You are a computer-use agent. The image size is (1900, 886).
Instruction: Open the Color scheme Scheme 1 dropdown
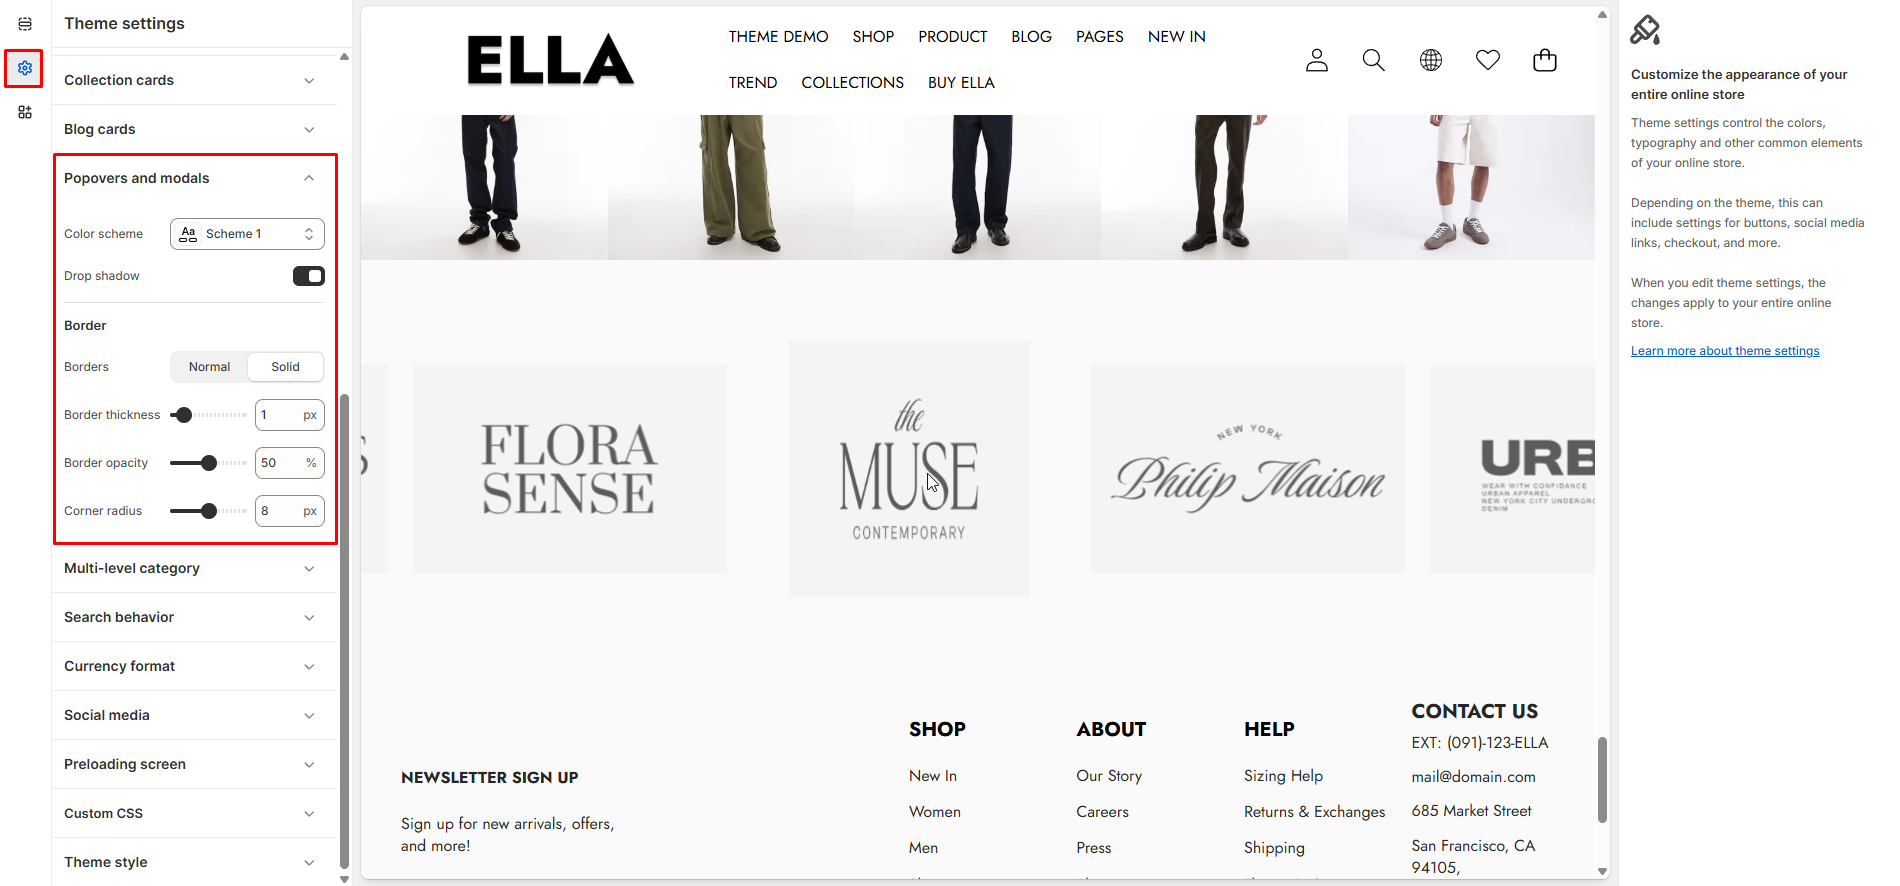[x=247, y=234]
